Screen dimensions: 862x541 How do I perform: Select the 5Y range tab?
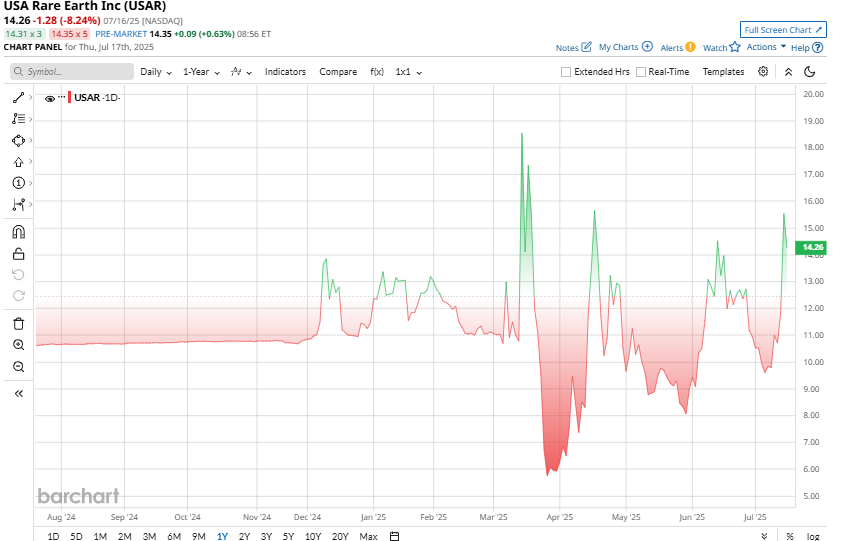(x=288, y=536)
